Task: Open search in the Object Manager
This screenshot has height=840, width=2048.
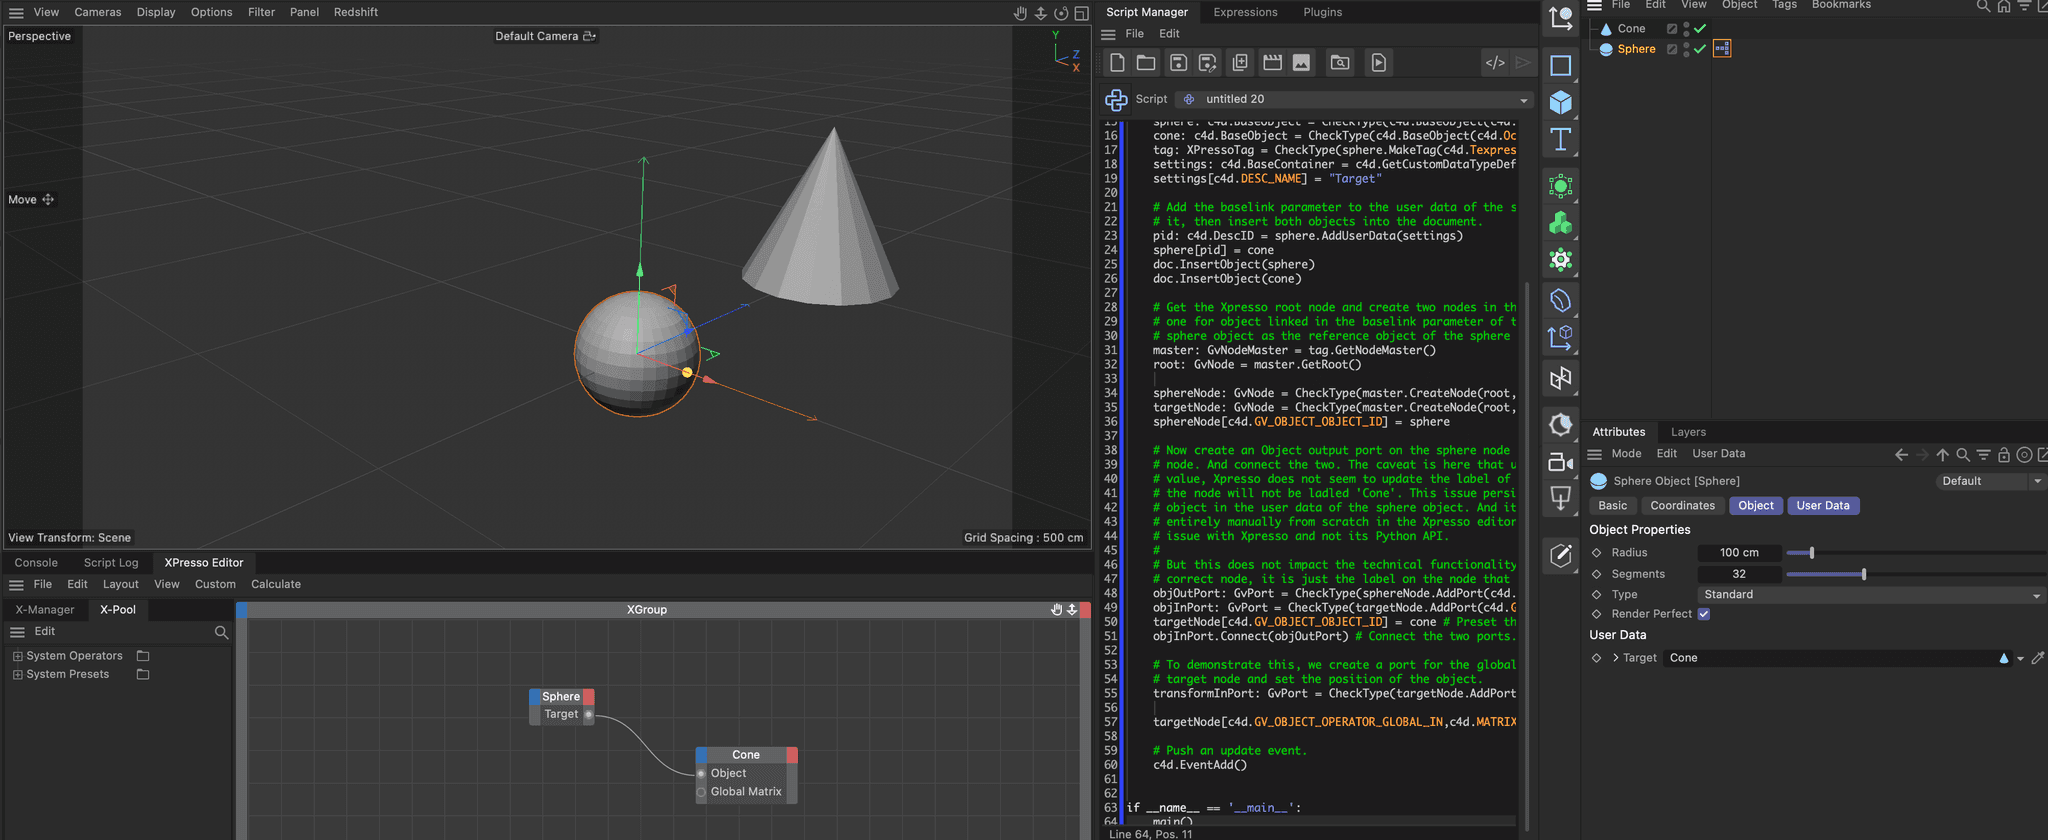Action: point(1983,6)
